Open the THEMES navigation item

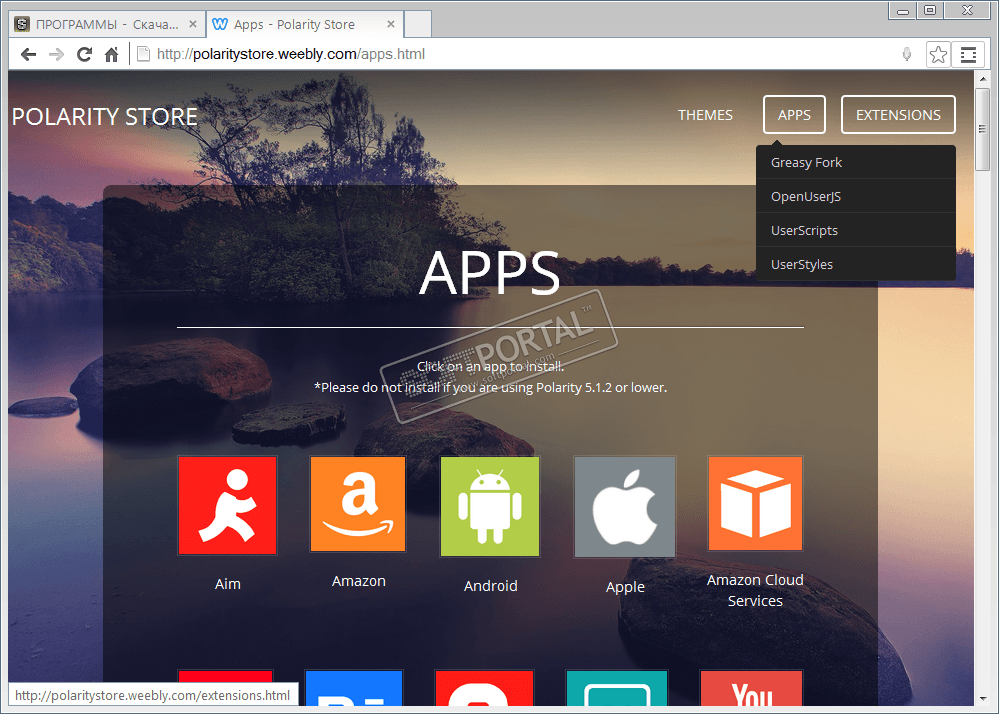[x=705, y=115]
